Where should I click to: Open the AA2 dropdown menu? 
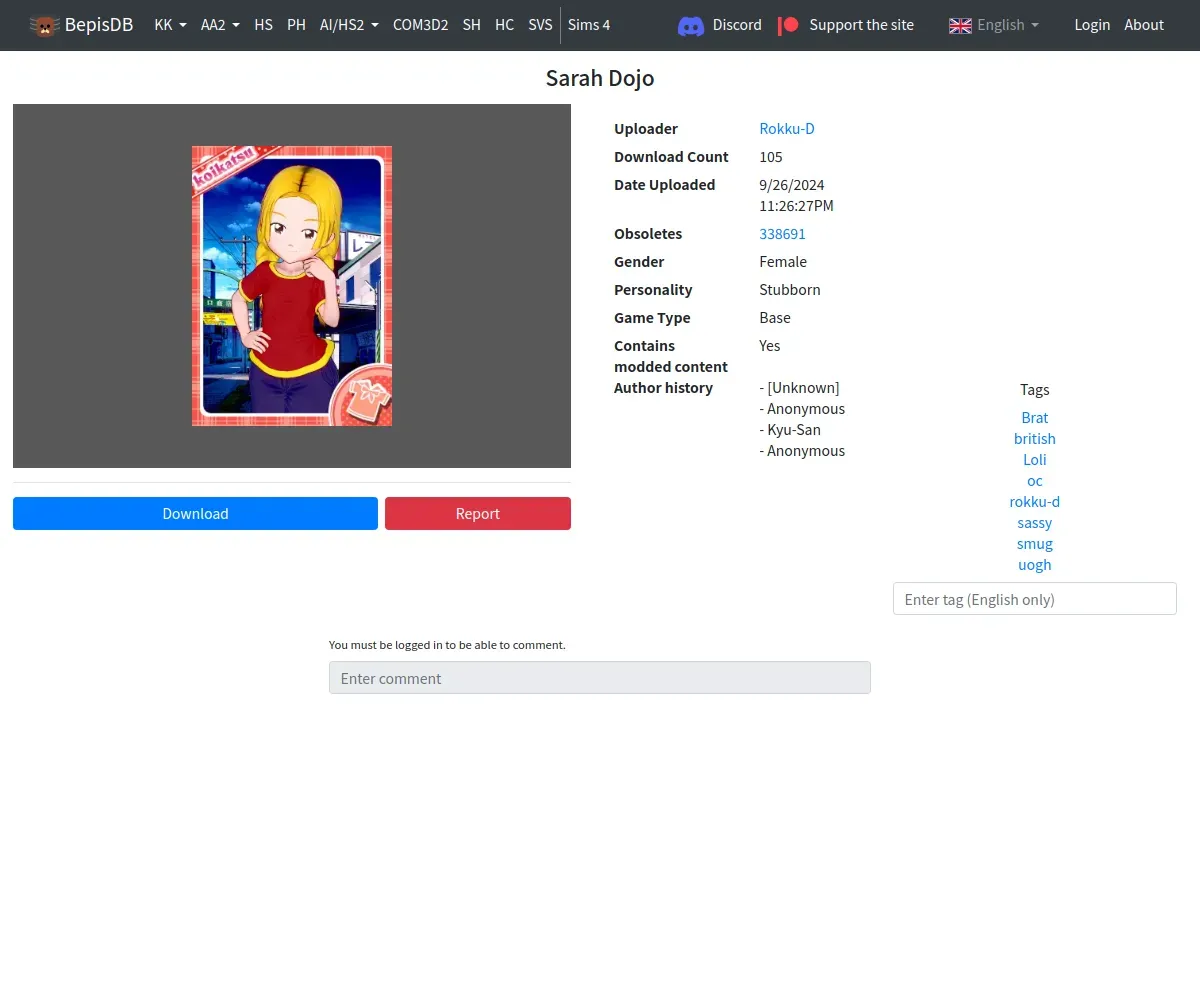click(220, 25)
